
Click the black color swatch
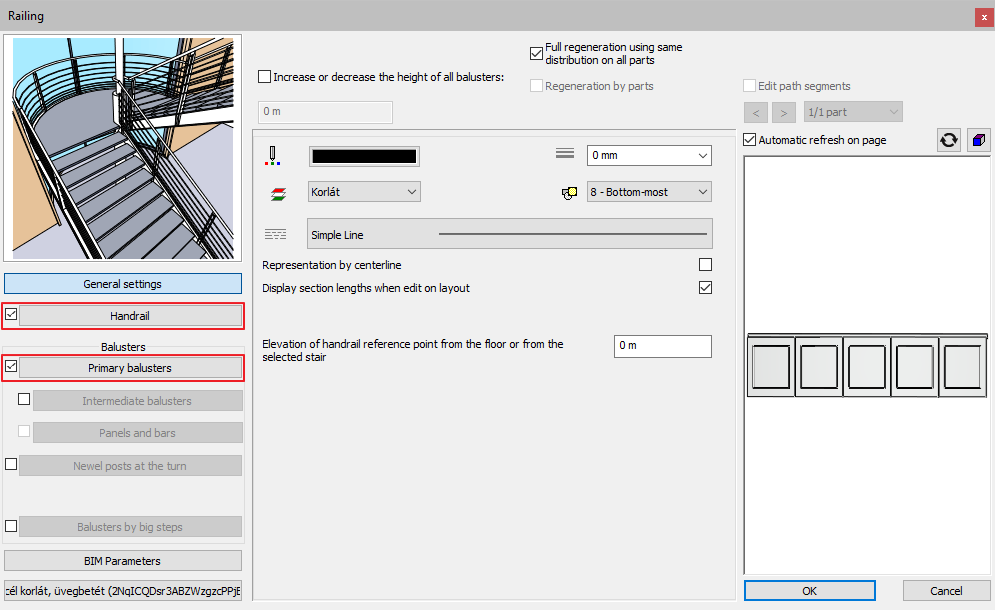[364, 156]
